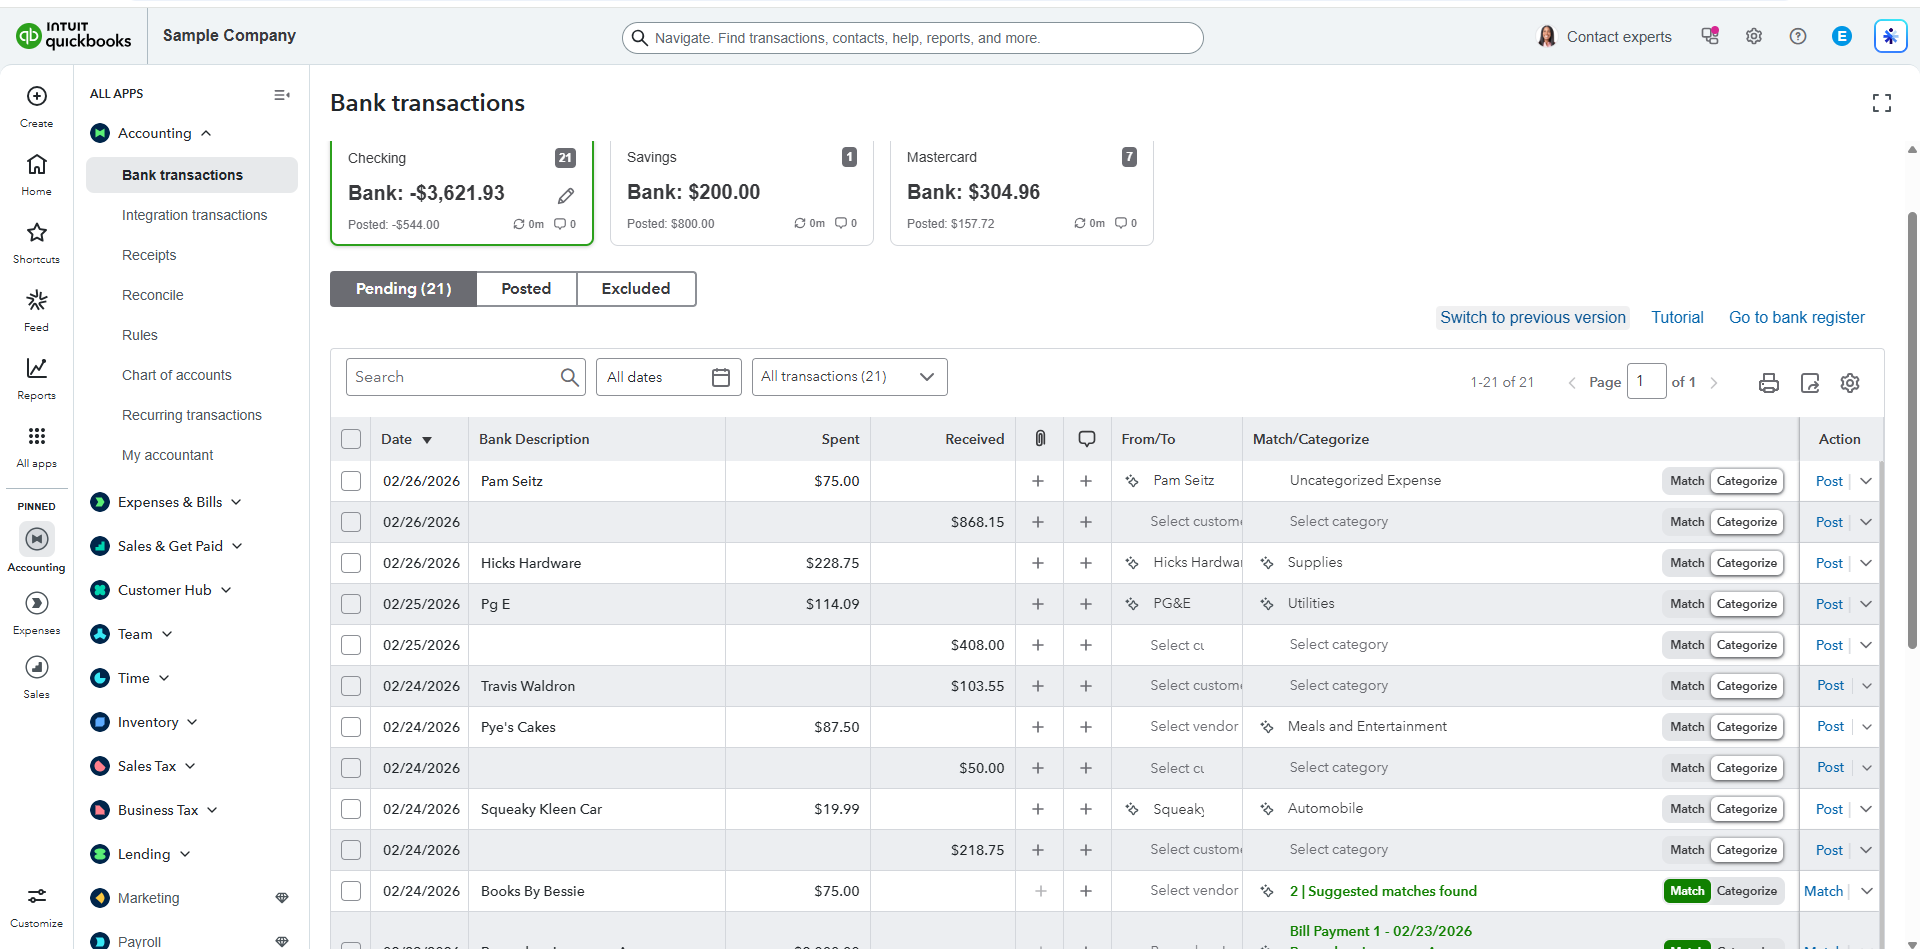Open the All transactions (21) dropdown

tap(849, 377)
